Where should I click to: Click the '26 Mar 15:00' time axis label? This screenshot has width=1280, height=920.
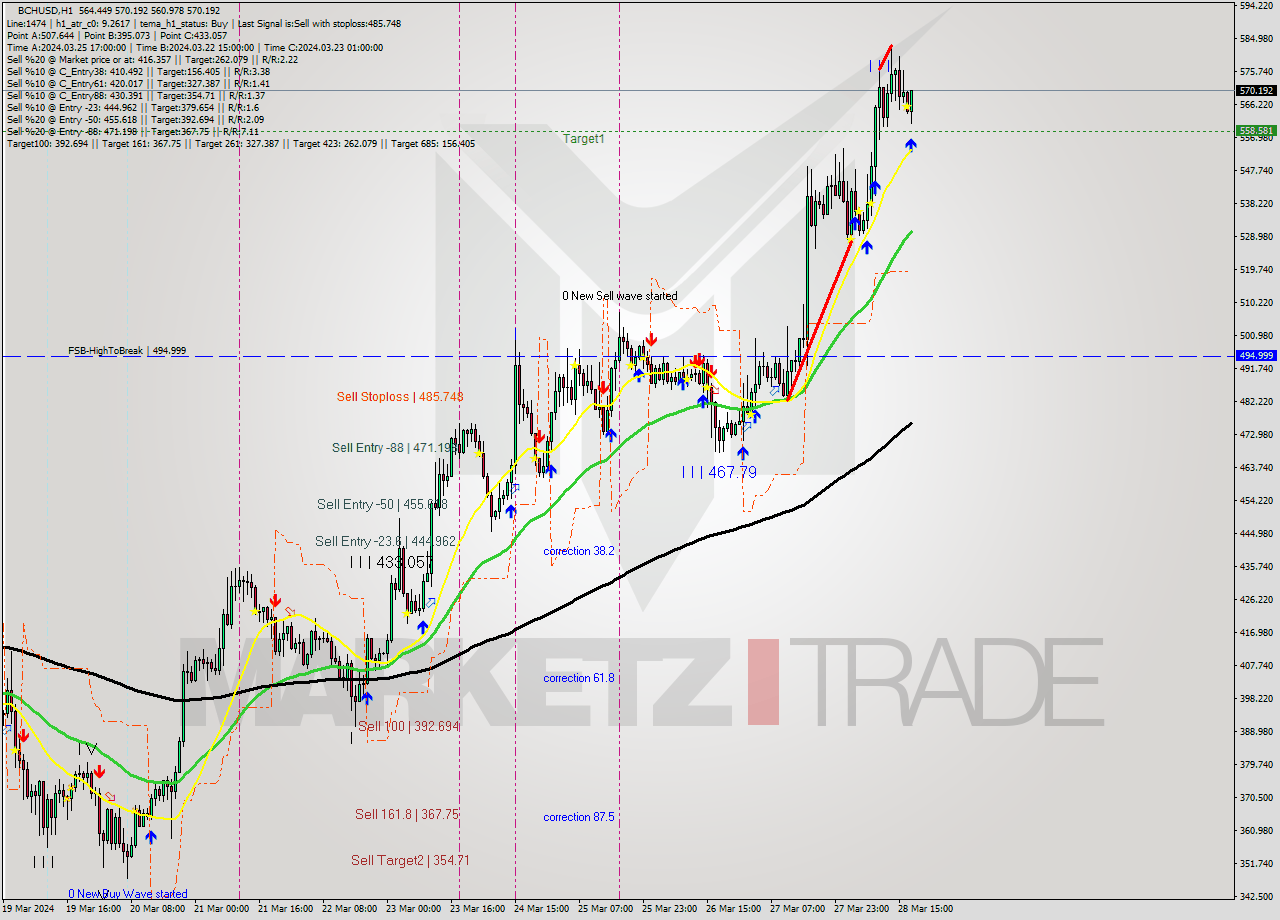point(732,909)
